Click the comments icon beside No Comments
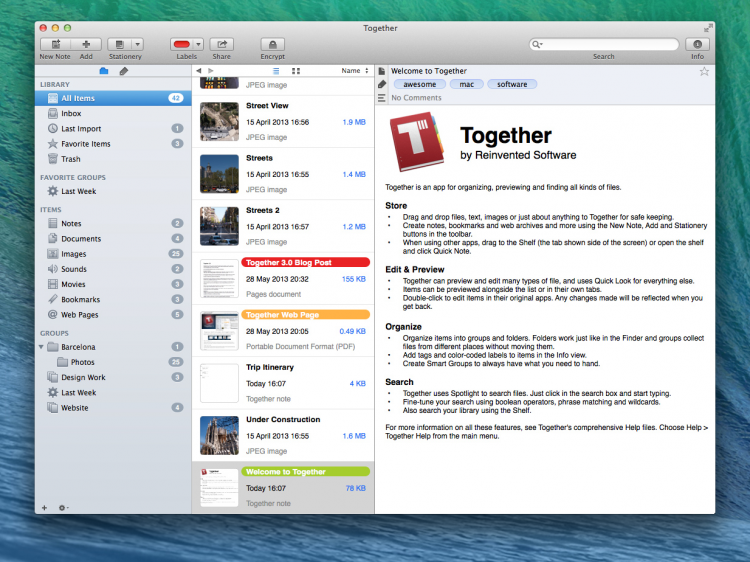This screenshot has height=562, width=750. point(382,98)
